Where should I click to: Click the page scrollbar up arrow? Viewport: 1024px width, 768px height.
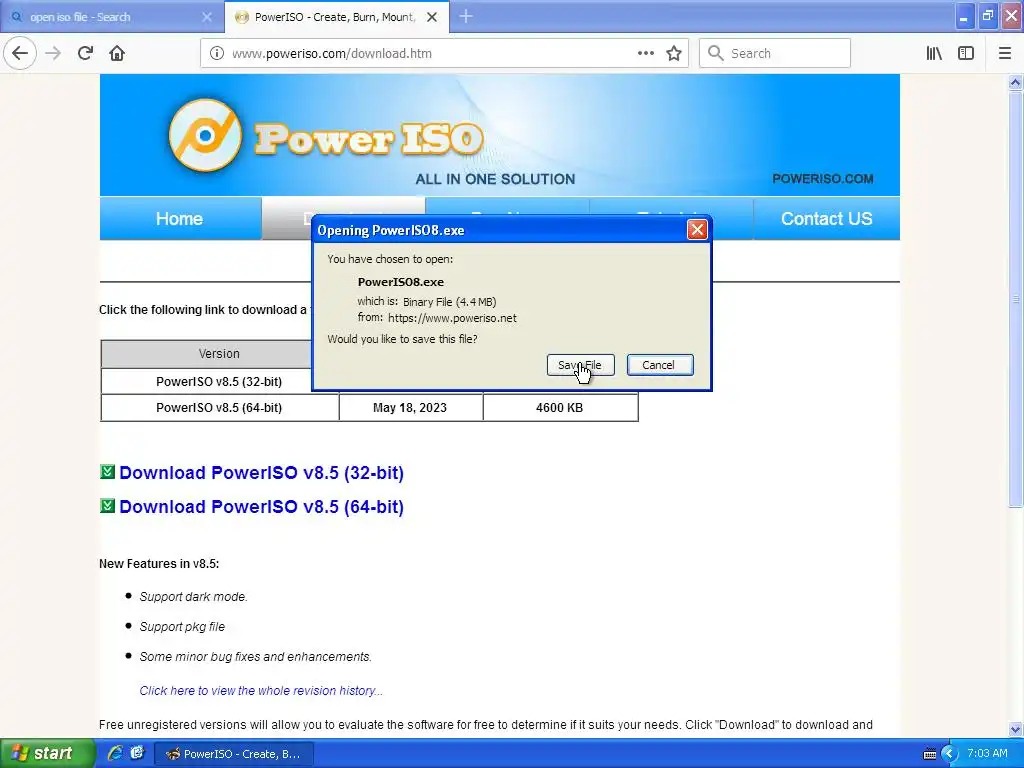point(1015,82)
